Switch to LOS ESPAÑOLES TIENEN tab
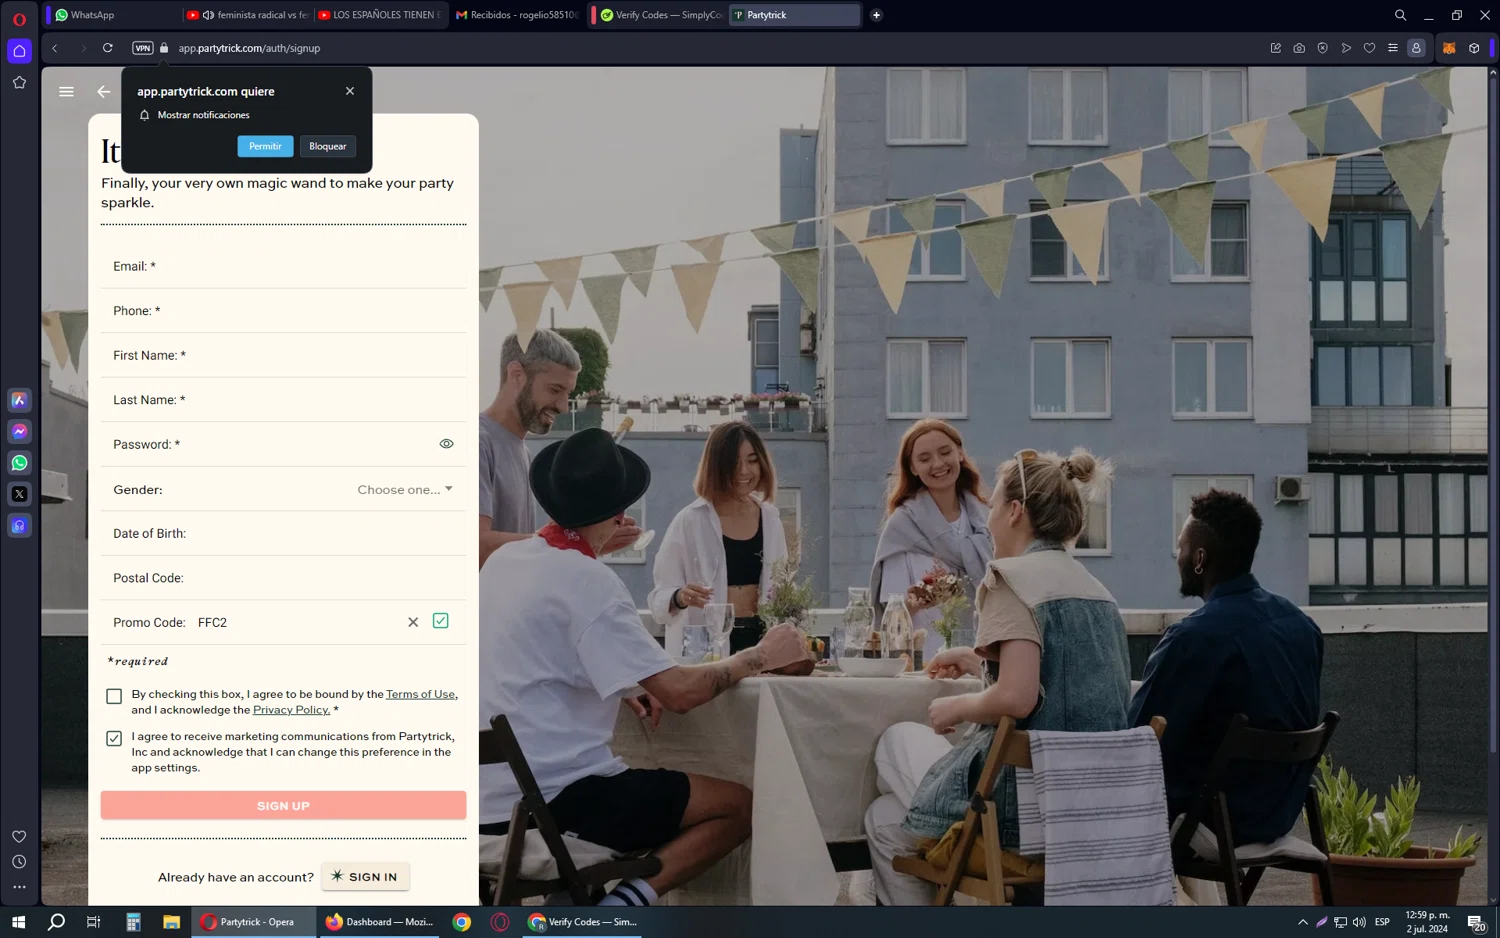The width and height of the screenshot is (1500, 938). [x=378, y=15]
